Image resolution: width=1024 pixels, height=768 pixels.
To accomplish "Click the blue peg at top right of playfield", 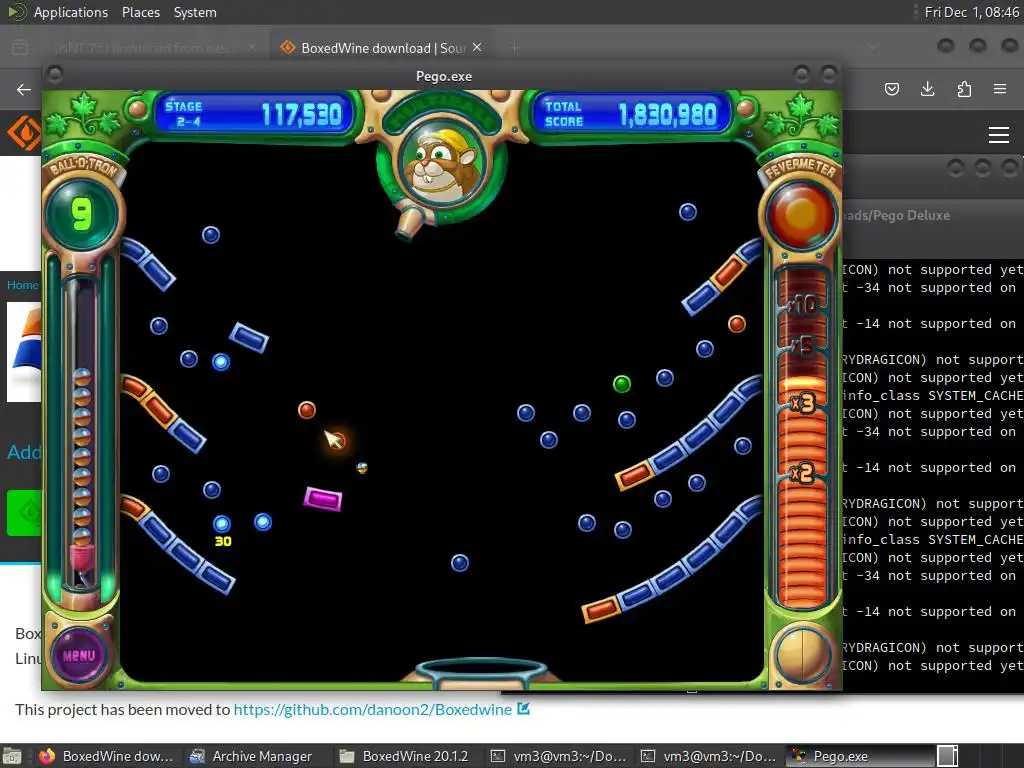I will tap(688, 212).
